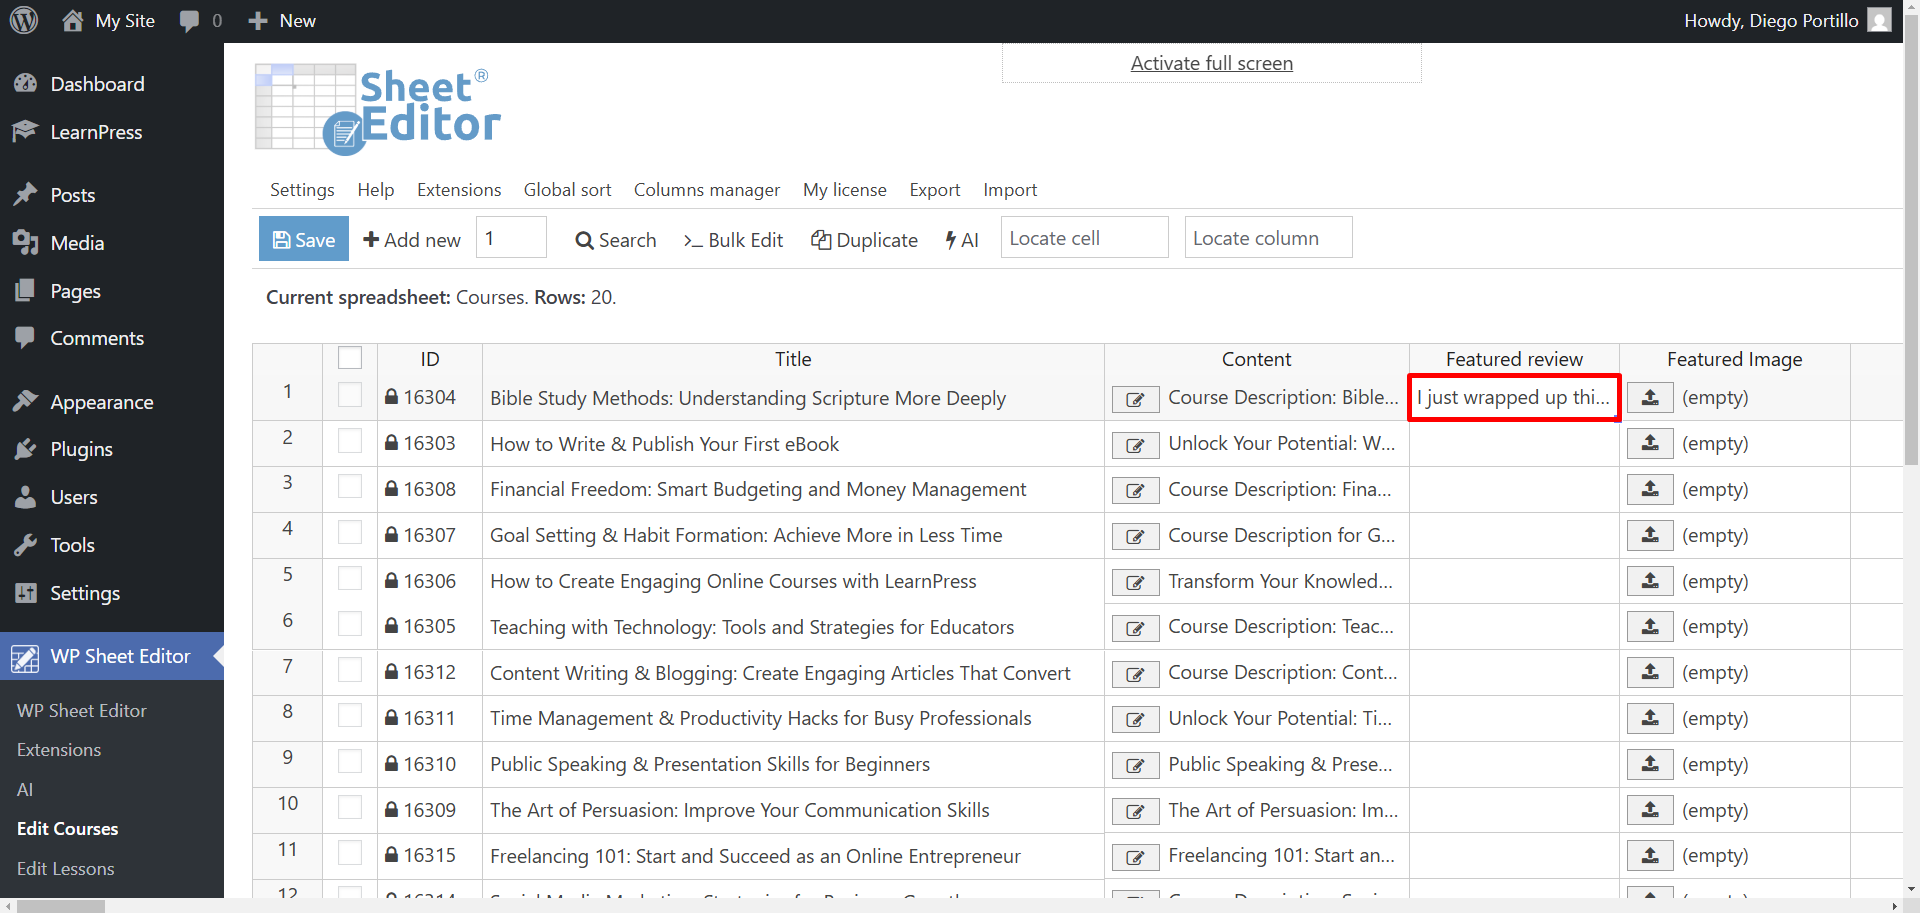This screenshot has width=1920, height=913.
Task: Click the Sheet Editor logo
Action: click(x=378, y=109)
